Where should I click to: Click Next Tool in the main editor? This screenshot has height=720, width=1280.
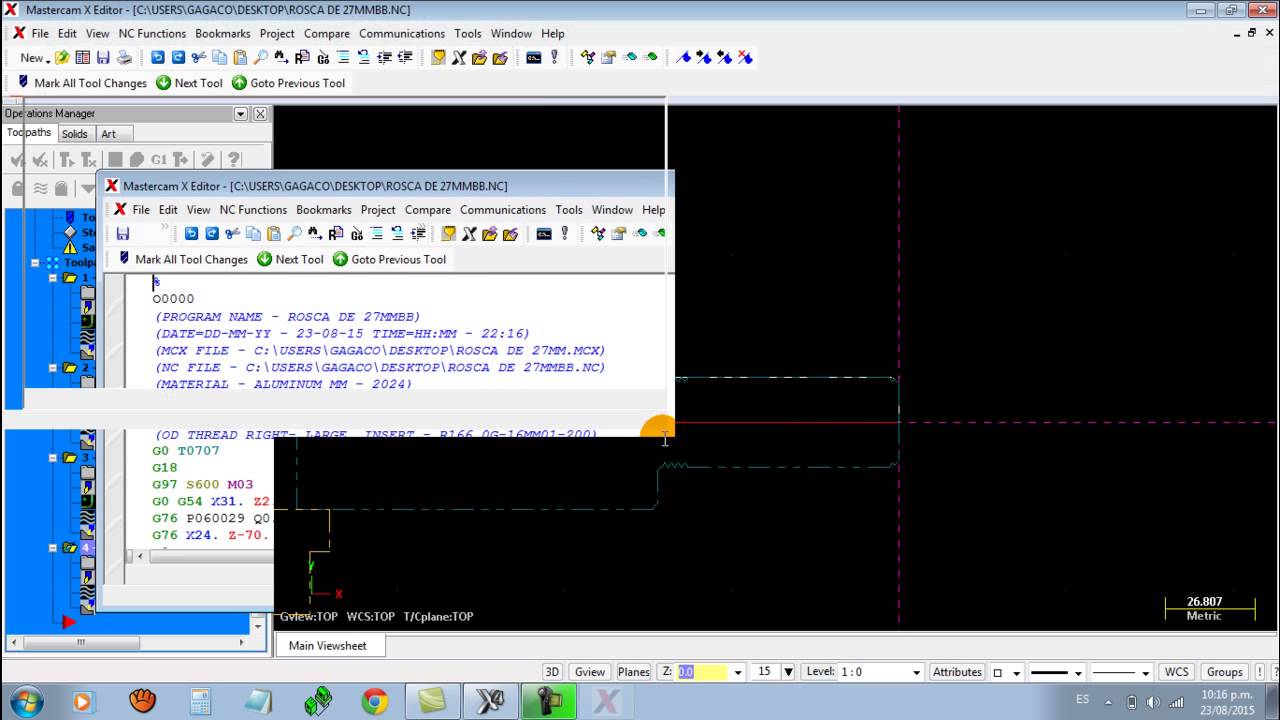[x=190, y=83]
